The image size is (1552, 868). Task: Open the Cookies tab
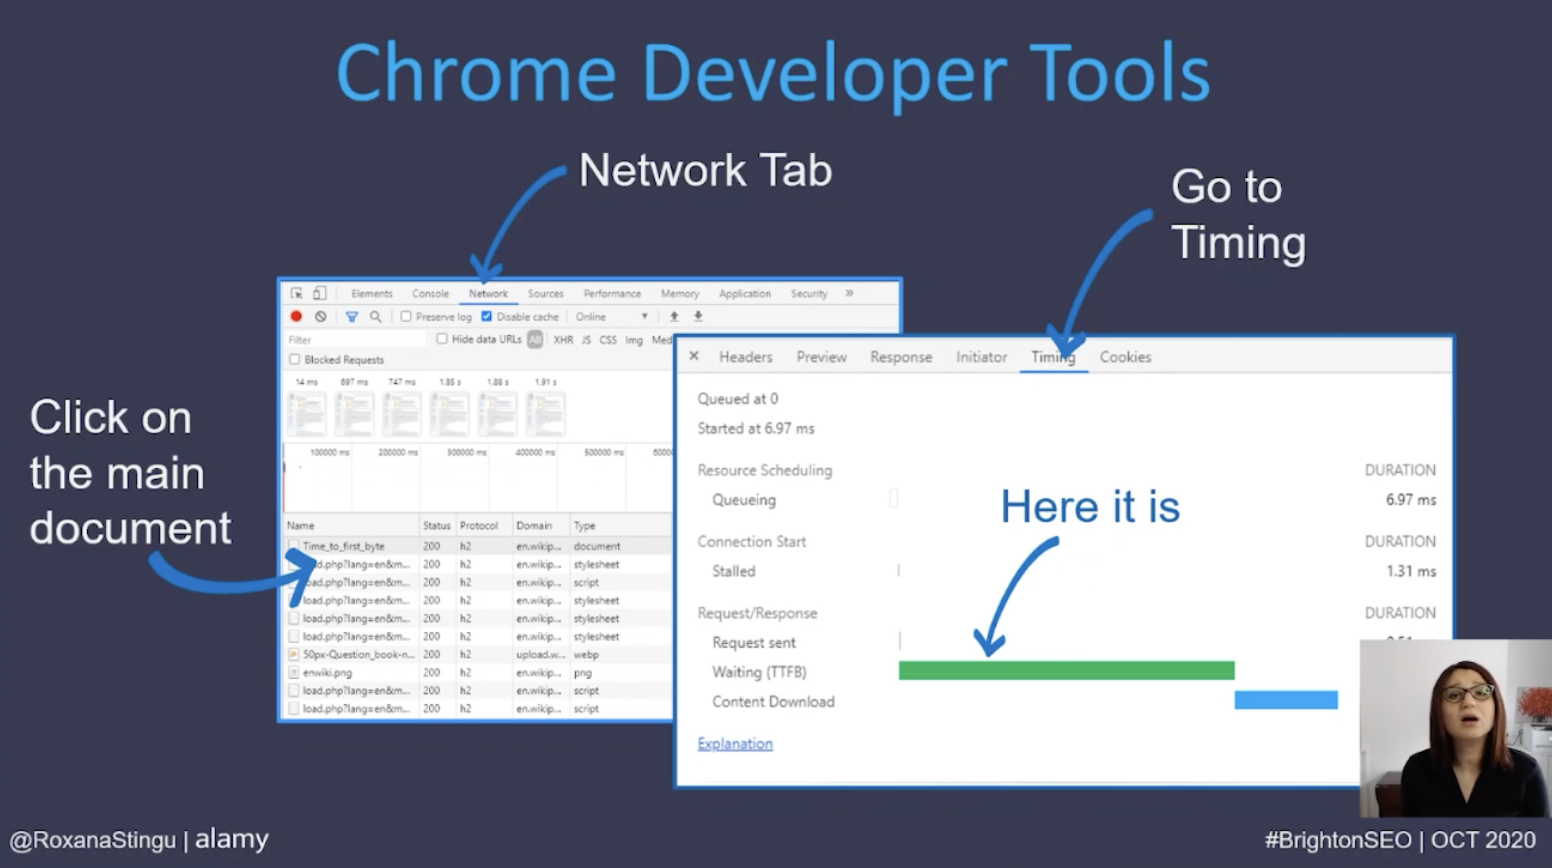(1125, 357)
